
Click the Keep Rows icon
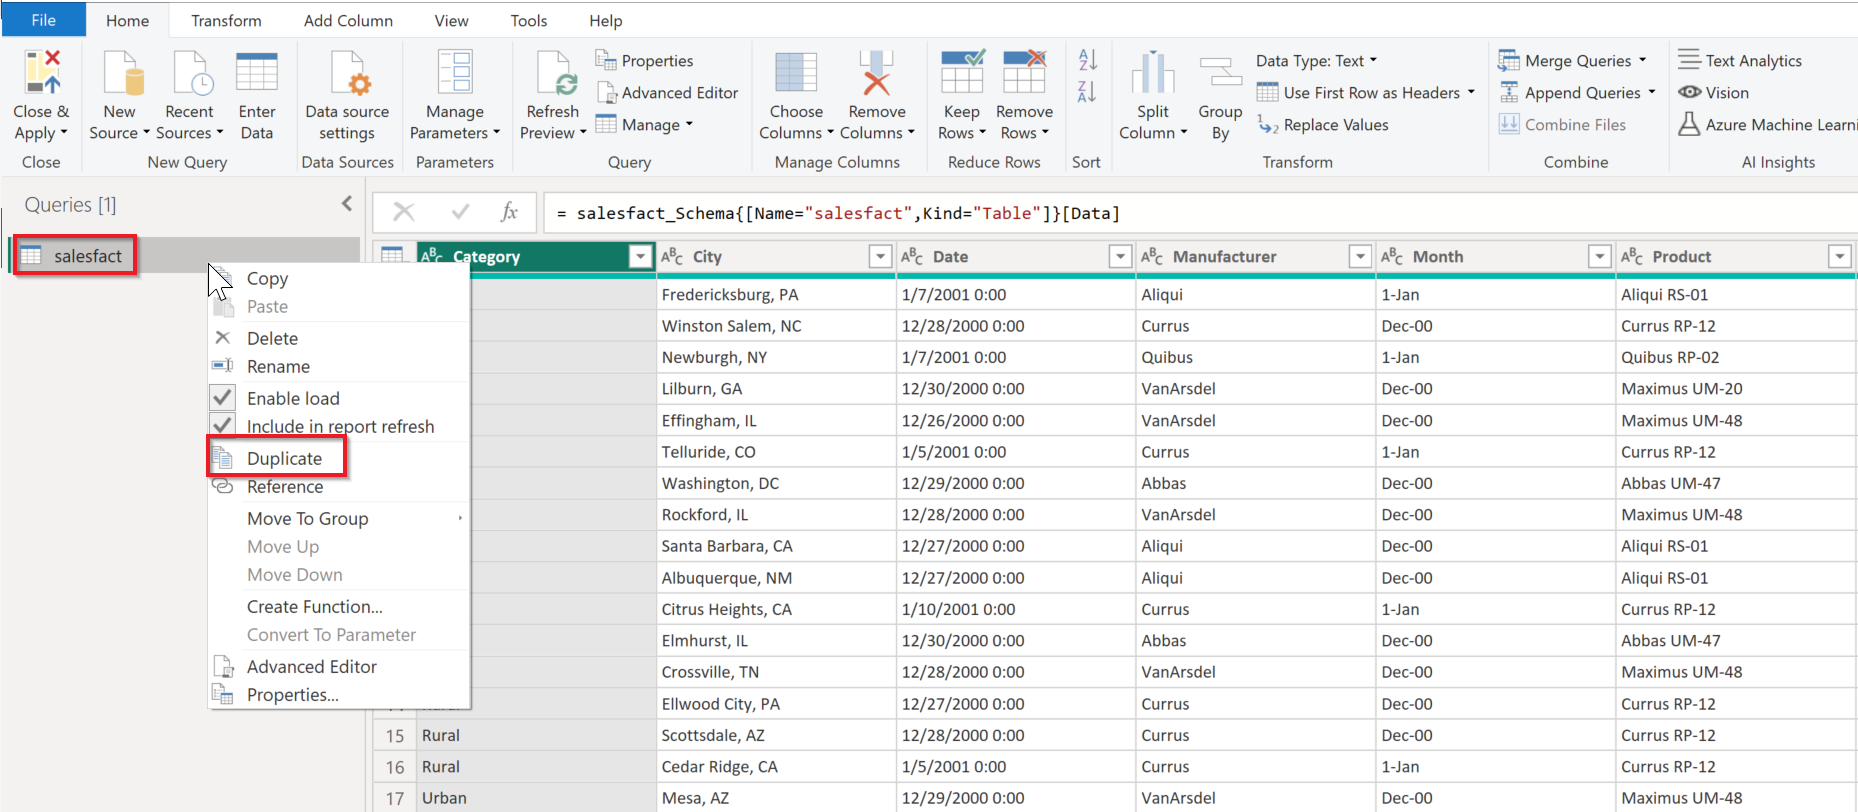(961, 73)
